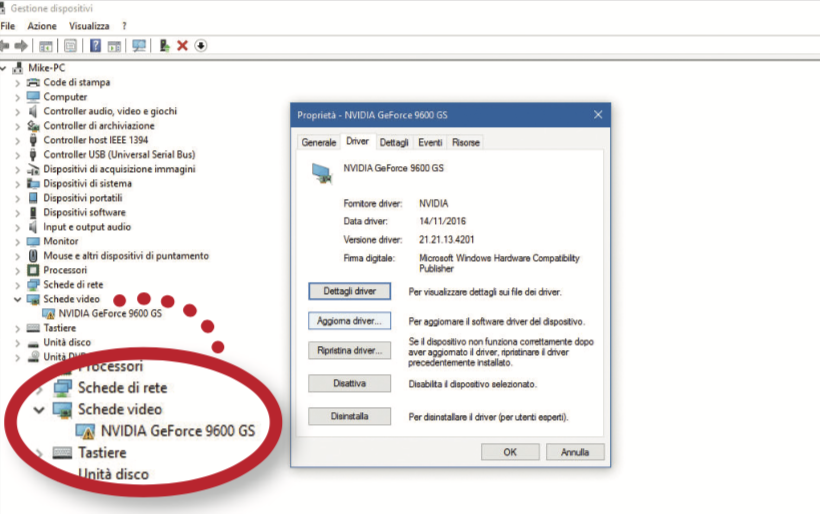Click the back arrow in the toolbar

[x=6, y=45]
